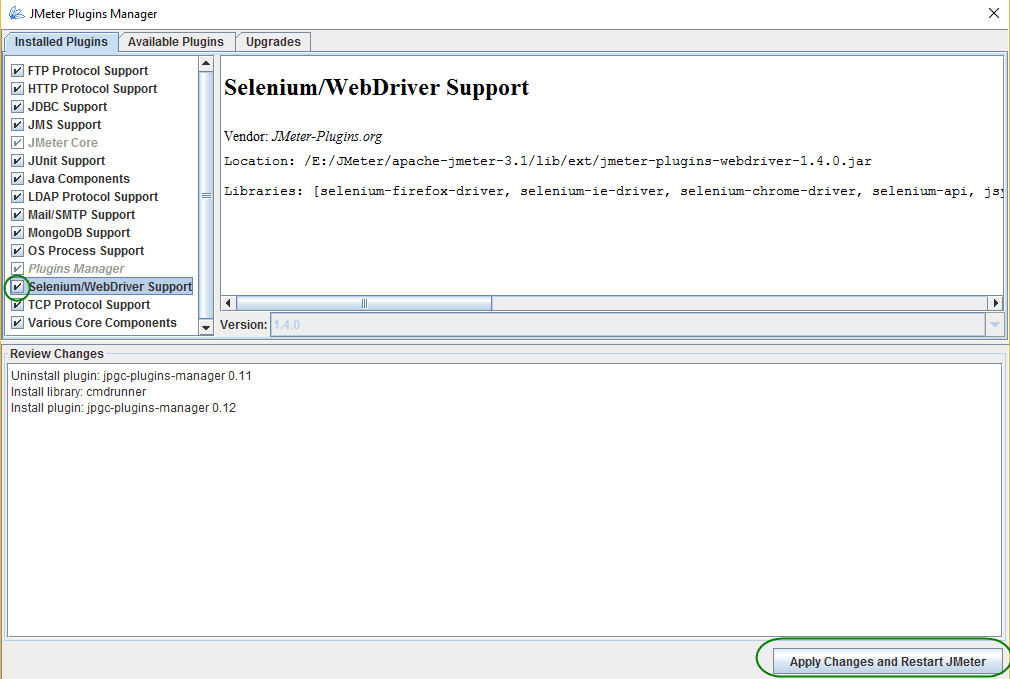Uncheck Various Core Components
The width and height of the screenshot is (1010, 679).
[x=17, y=322]
